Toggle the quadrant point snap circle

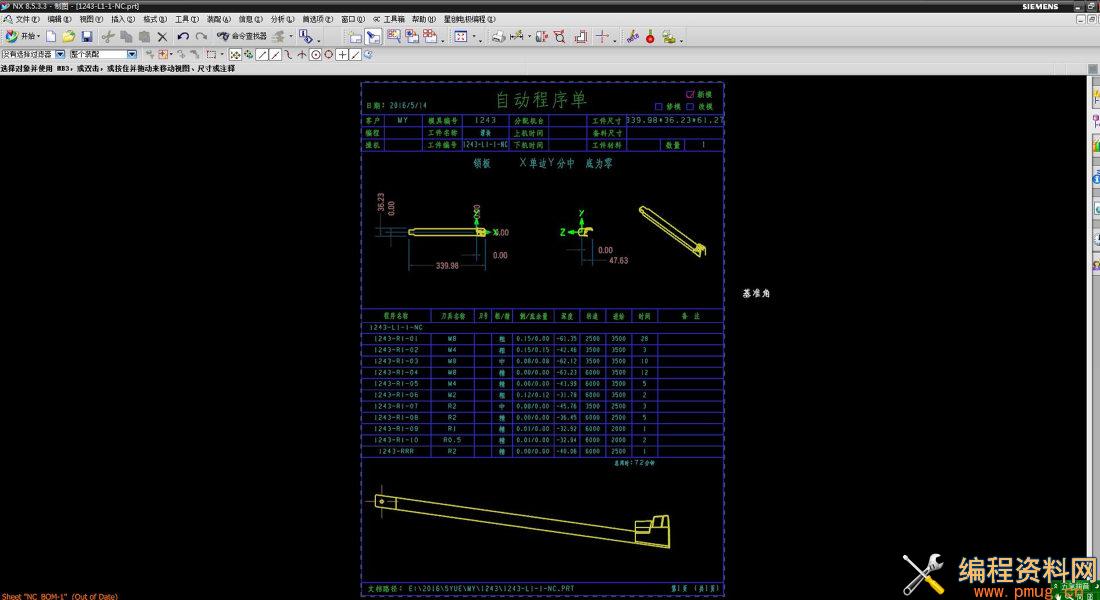point(328,54)
